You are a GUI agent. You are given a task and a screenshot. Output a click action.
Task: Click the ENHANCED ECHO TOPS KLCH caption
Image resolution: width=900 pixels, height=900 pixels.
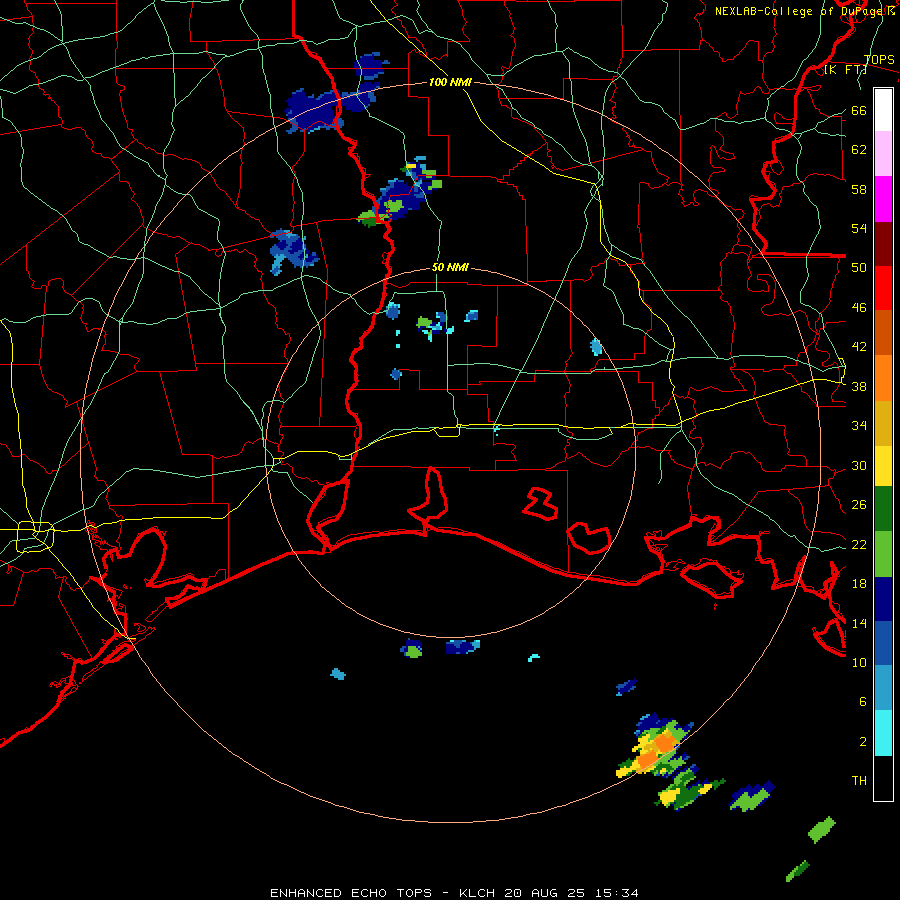tap(454, 893)
